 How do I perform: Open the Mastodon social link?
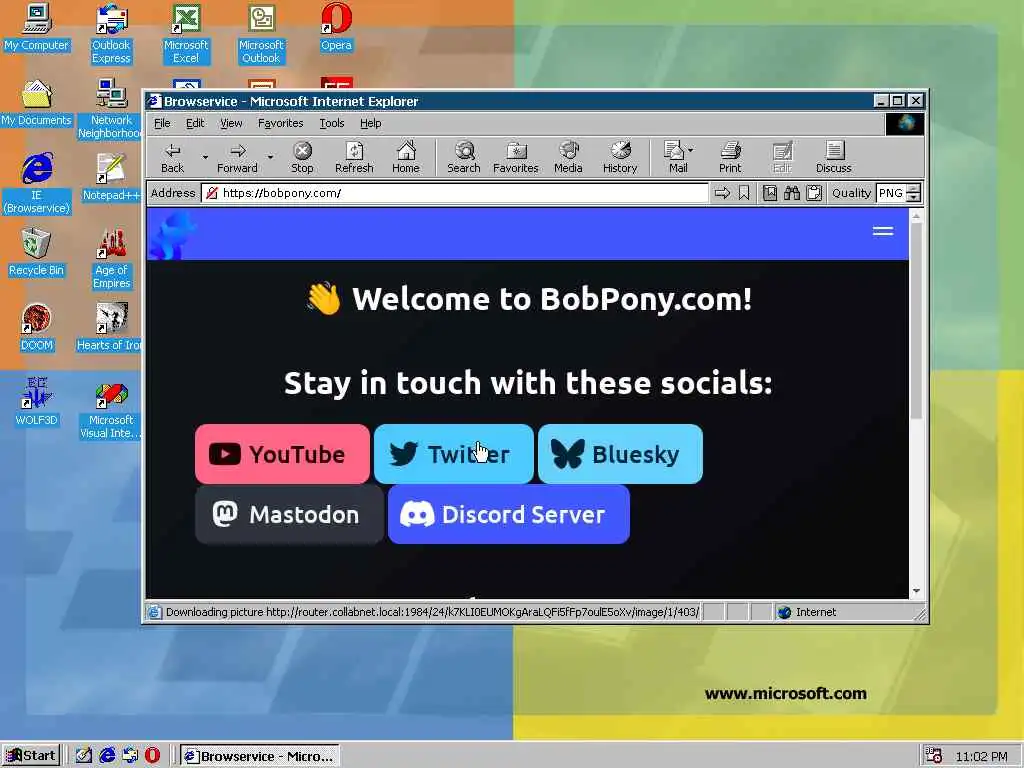(x=289, y=514)
